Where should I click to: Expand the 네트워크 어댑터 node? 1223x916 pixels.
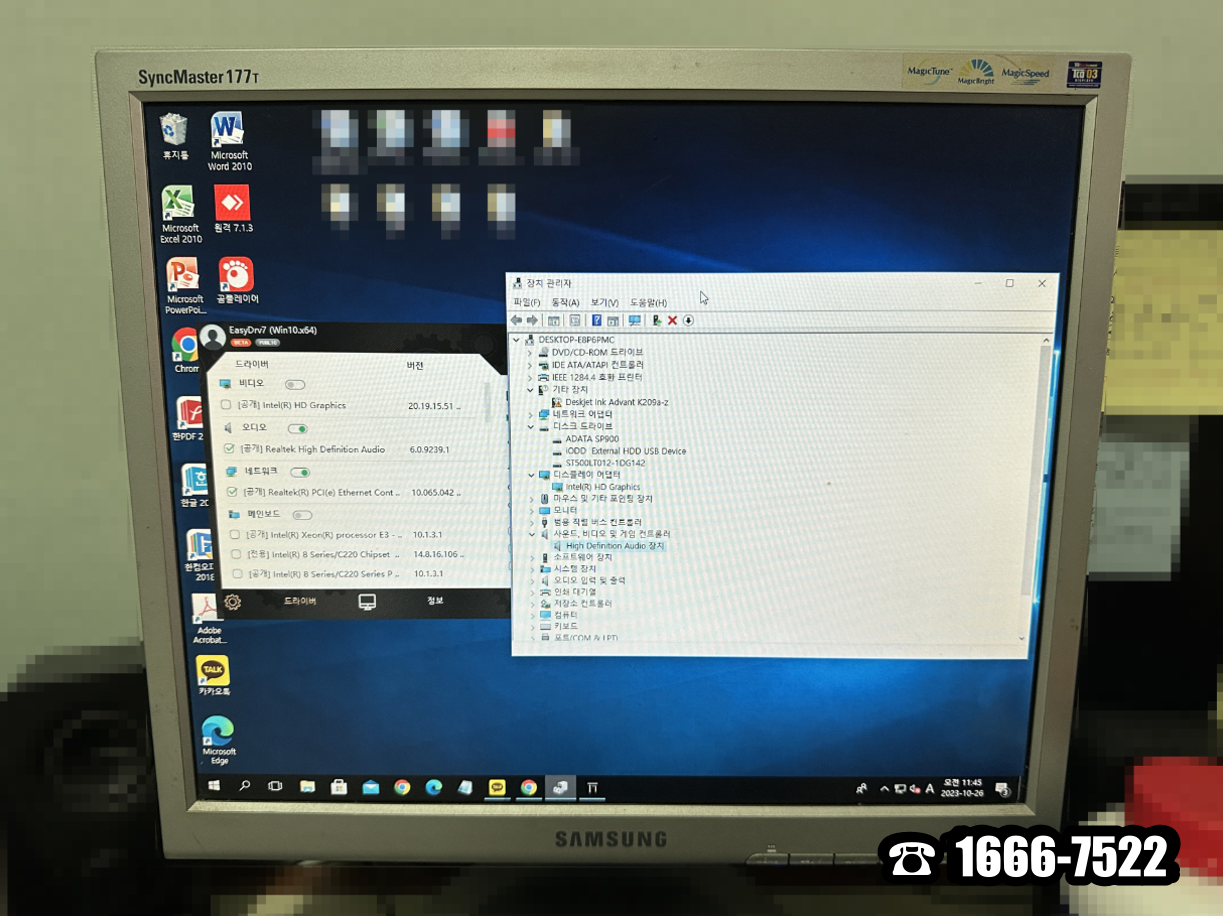531,414
